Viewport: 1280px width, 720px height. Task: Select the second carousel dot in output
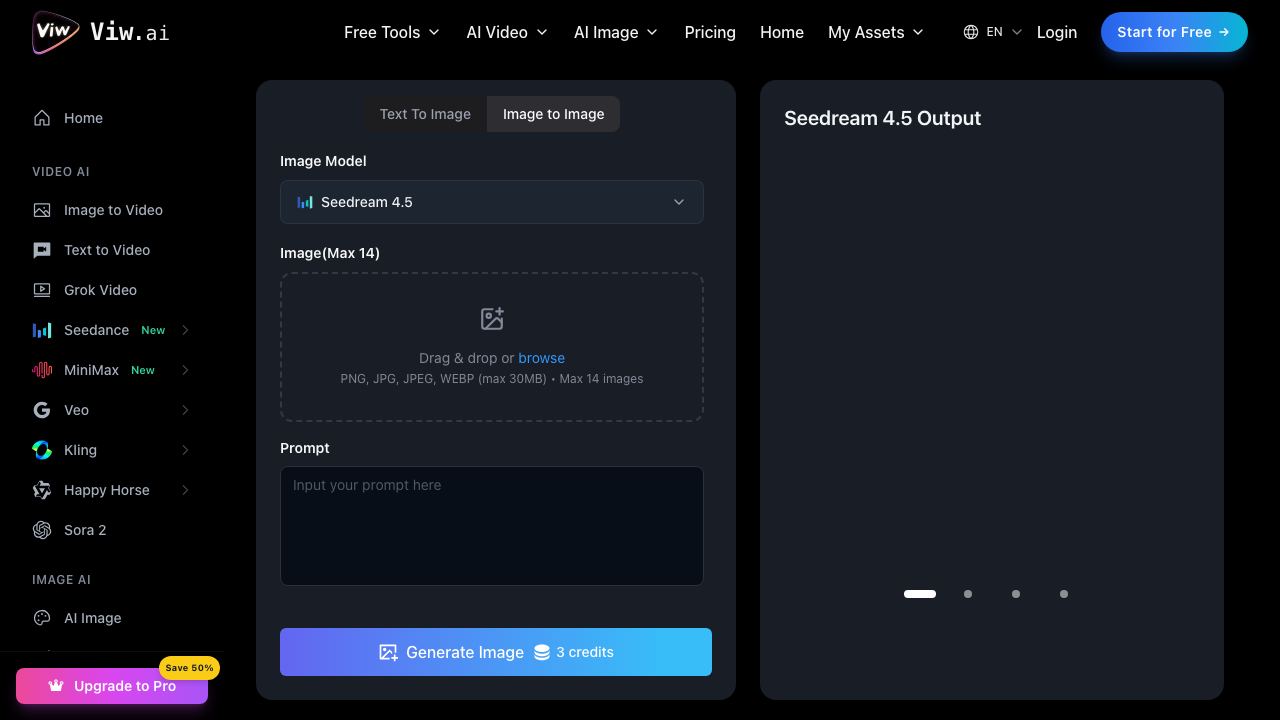[968, 594]
